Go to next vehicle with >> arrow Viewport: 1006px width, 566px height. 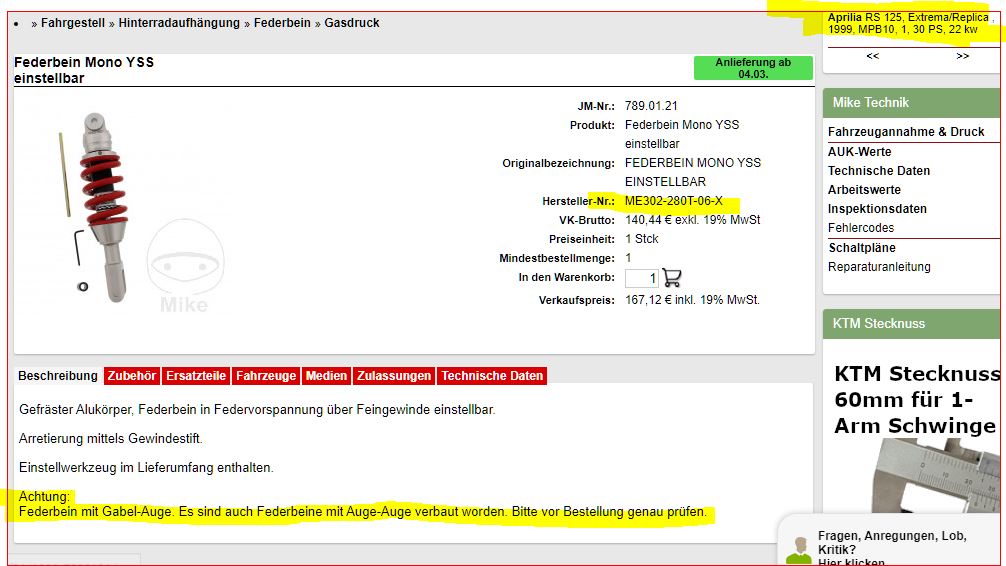[962, 57]
